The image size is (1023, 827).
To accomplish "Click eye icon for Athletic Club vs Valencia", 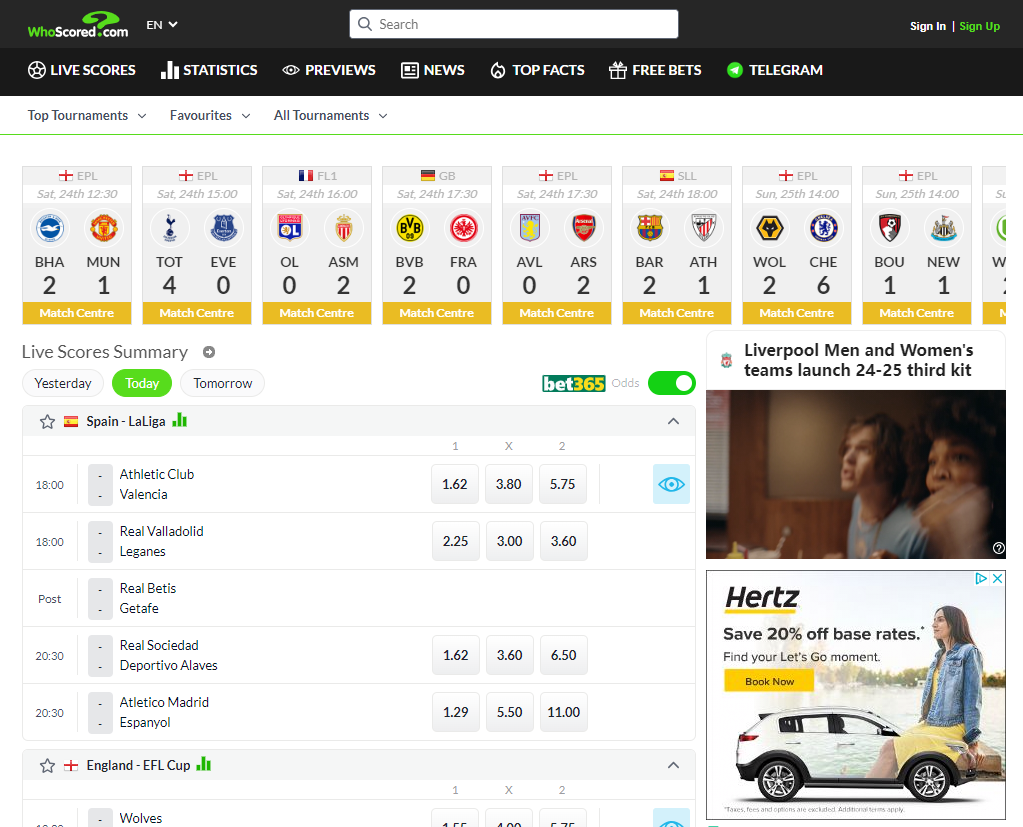I will coord(671,485).
